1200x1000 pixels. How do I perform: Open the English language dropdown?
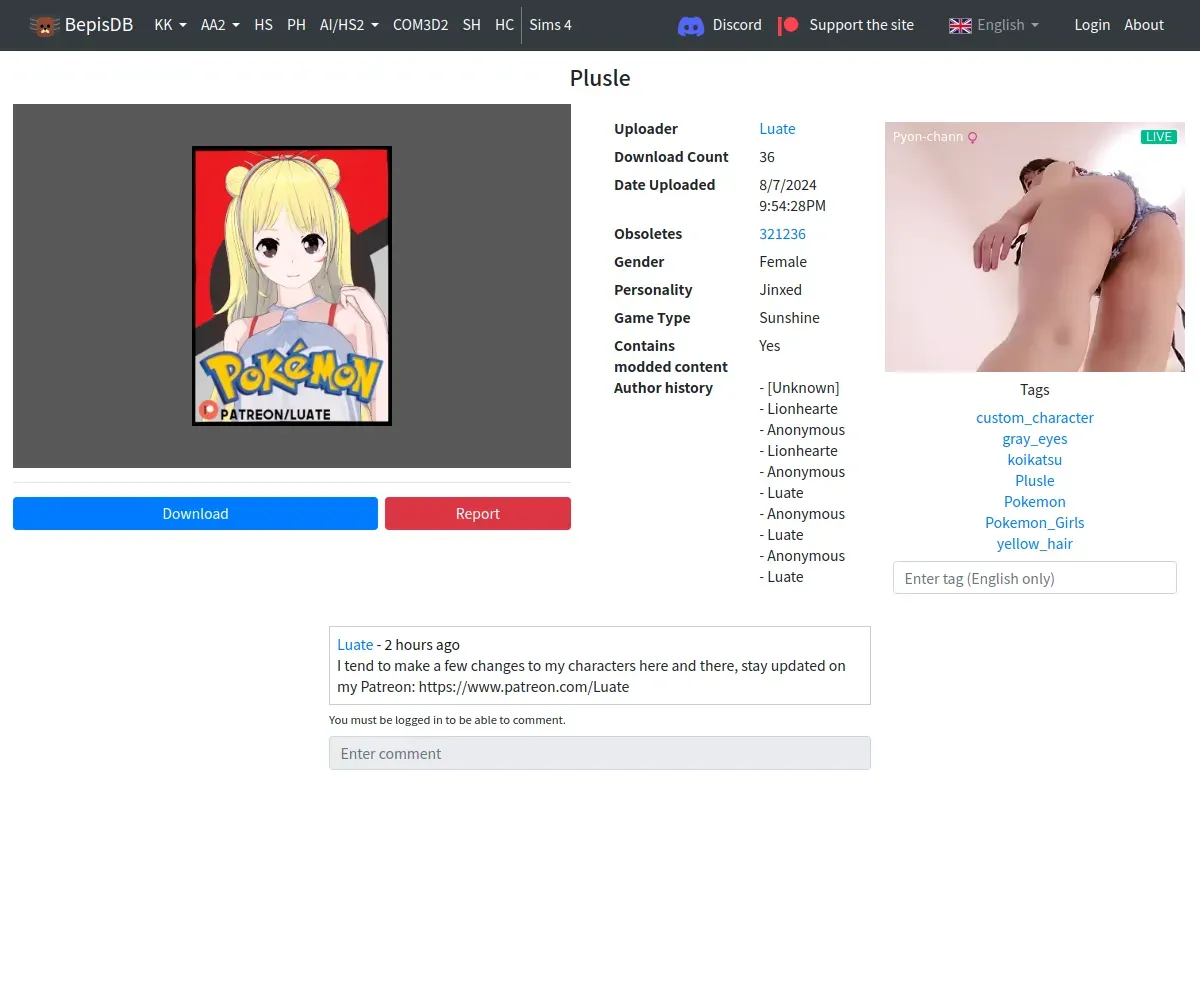[x=1008, y=25]
